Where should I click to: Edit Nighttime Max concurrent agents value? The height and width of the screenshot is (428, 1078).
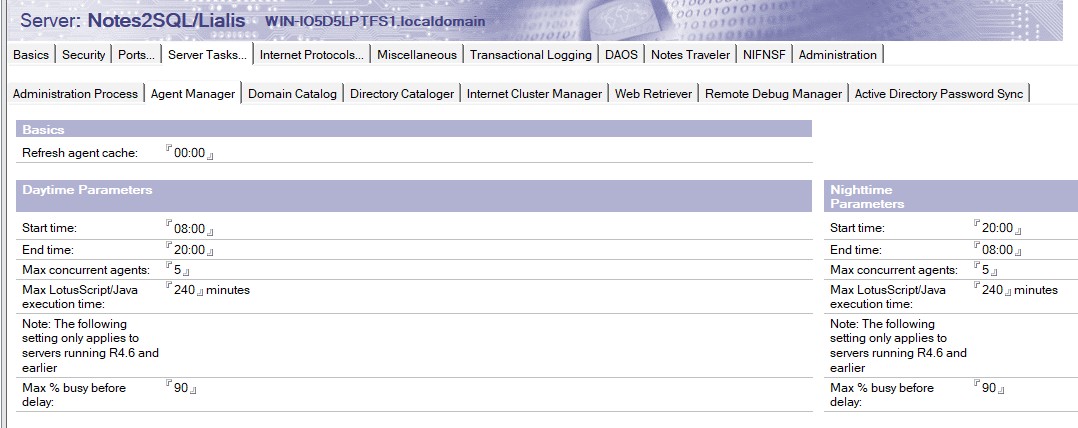(x=986, y=270)
